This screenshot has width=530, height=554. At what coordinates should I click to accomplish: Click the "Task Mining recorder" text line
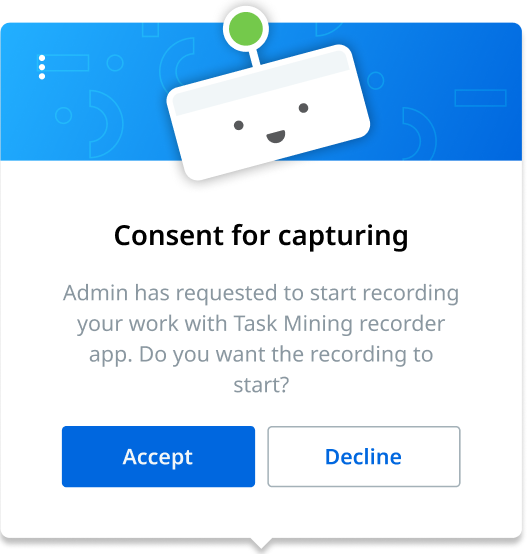(x=261, y=324)
